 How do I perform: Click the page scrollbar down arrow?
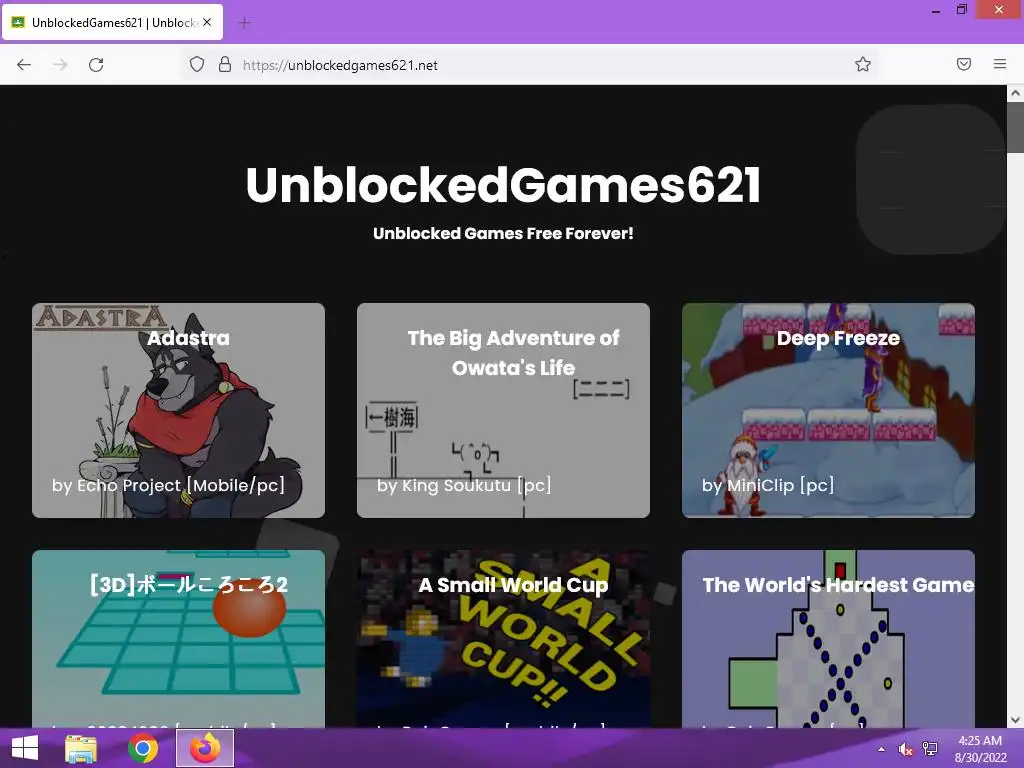pyautogui.click(x=1015, y=720)
